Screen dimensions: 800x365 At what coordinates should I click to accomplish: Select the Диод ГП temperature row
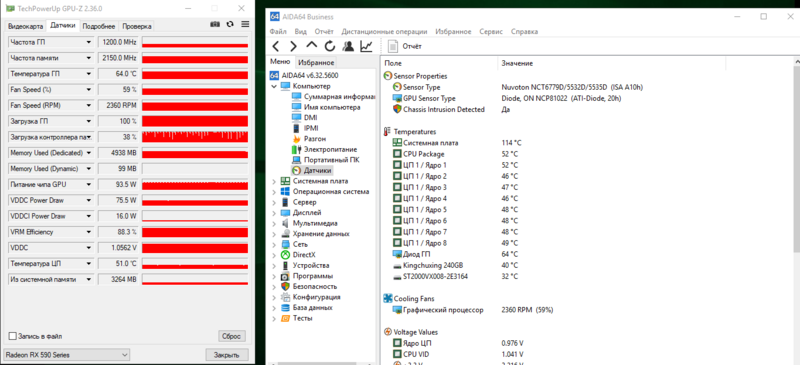(x=455, y=254)
